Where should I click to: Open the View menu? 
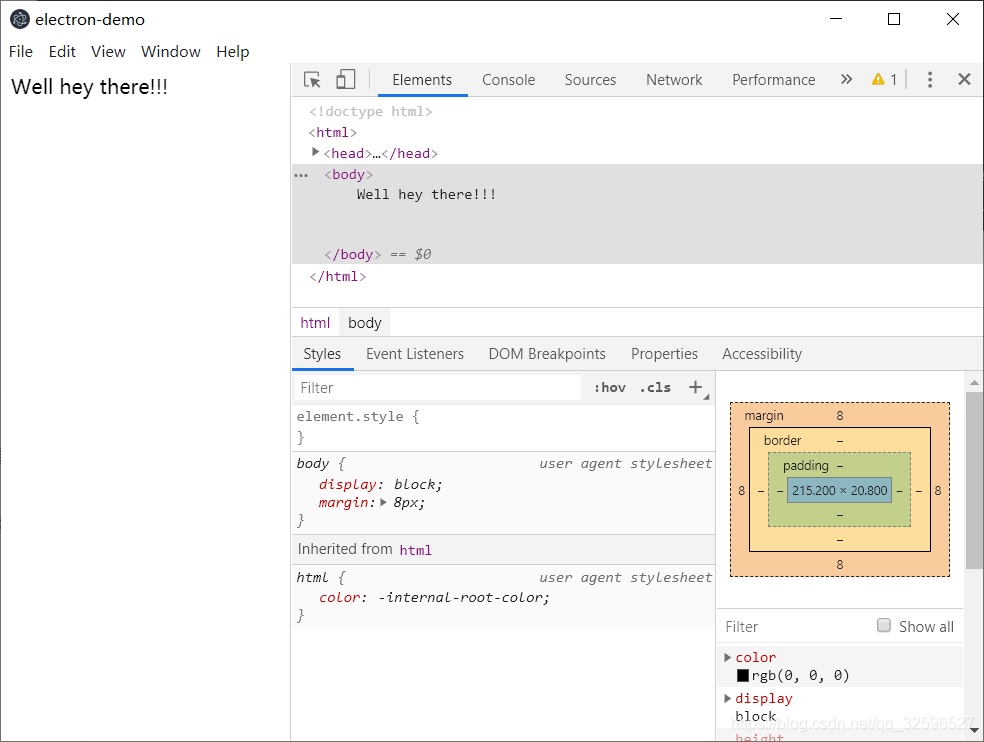pos(108,51)
